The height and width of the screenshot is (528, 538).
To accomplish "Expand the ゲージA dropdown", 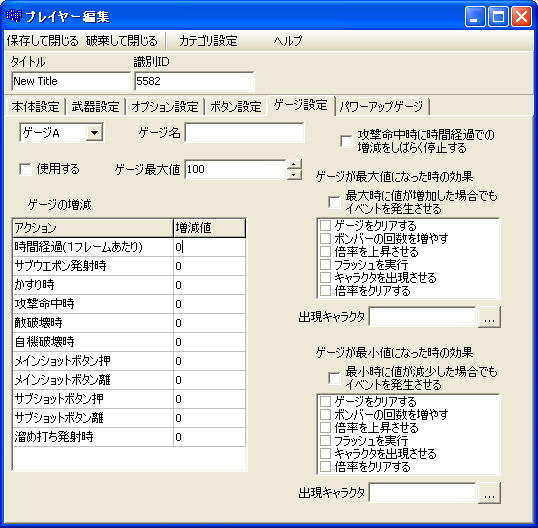I will click(94, 132).
